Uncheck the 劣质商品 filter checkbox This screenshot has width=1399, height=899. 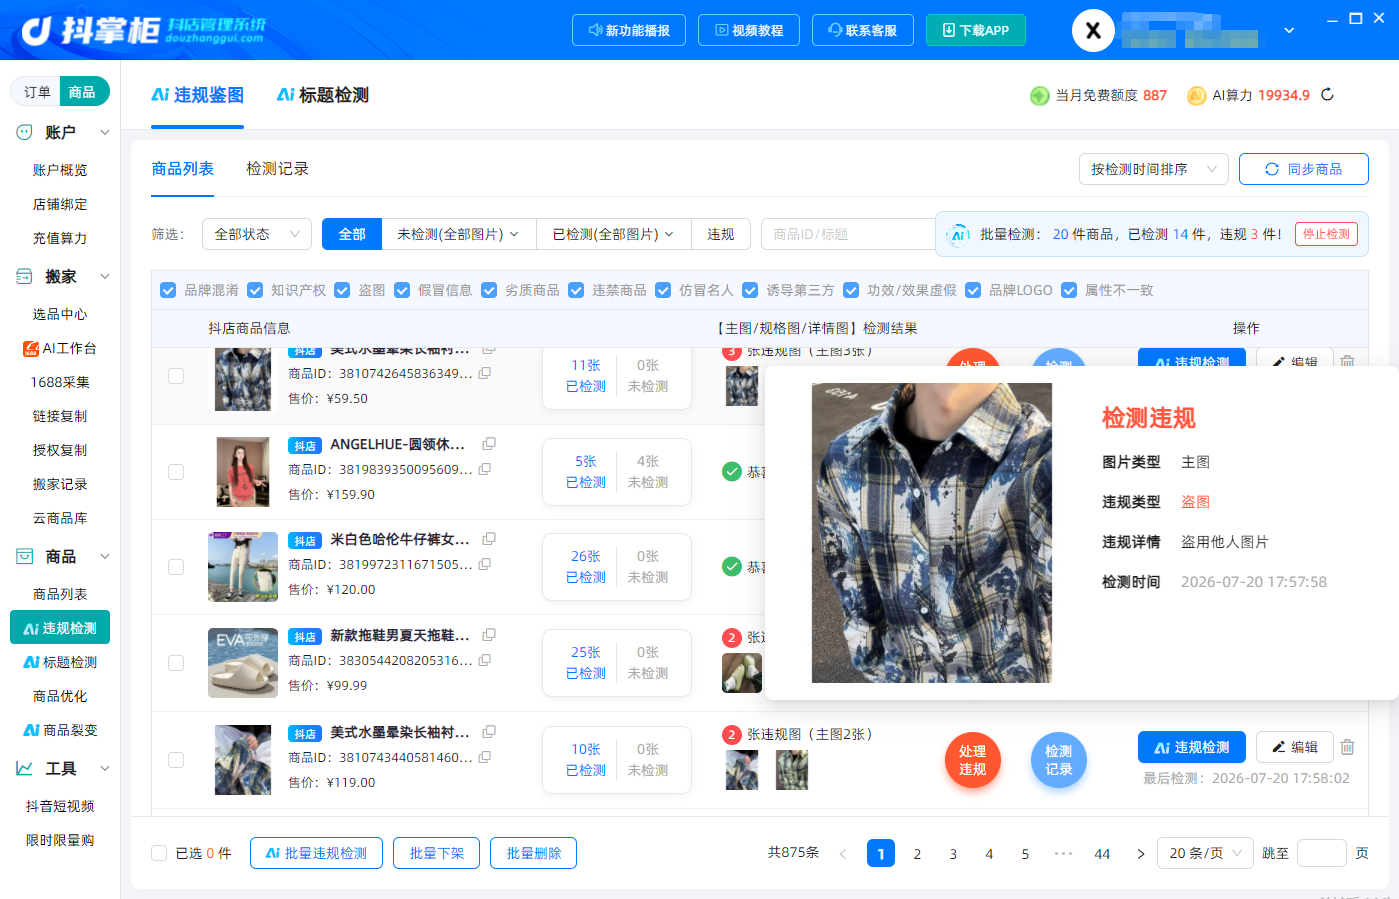click(489, 290)
